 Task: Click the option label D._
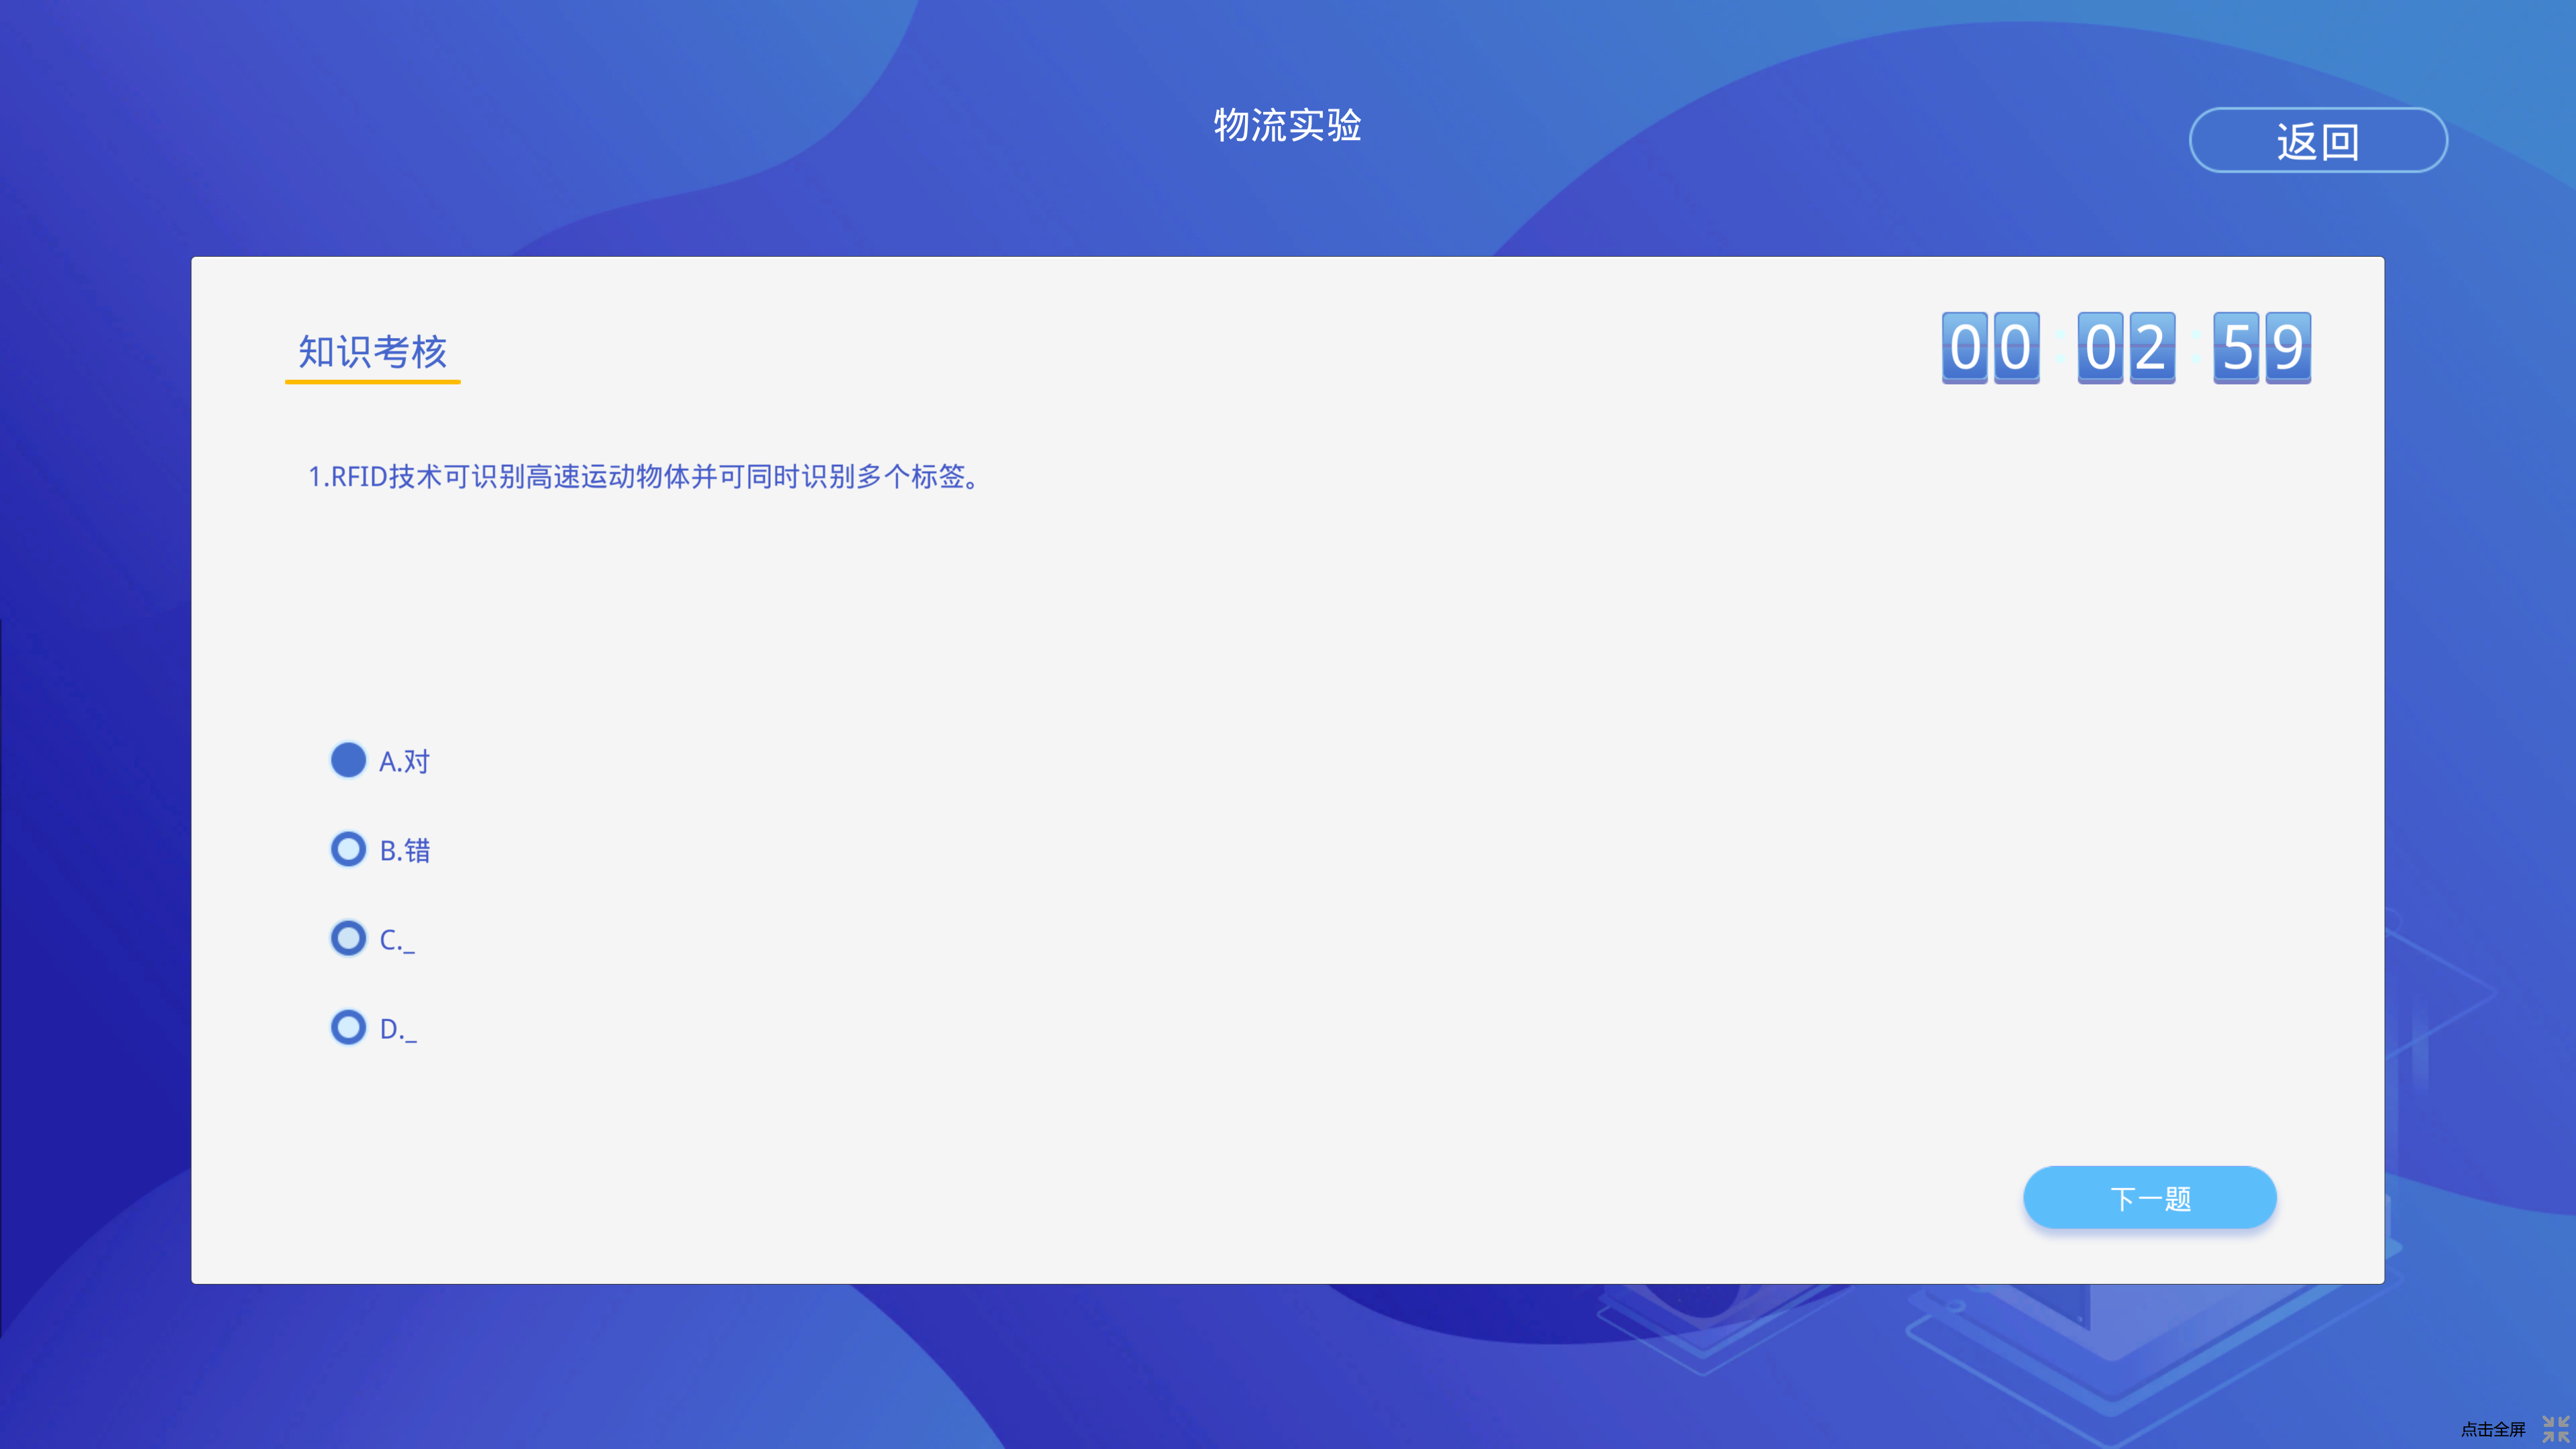[x=397, y=1029]
